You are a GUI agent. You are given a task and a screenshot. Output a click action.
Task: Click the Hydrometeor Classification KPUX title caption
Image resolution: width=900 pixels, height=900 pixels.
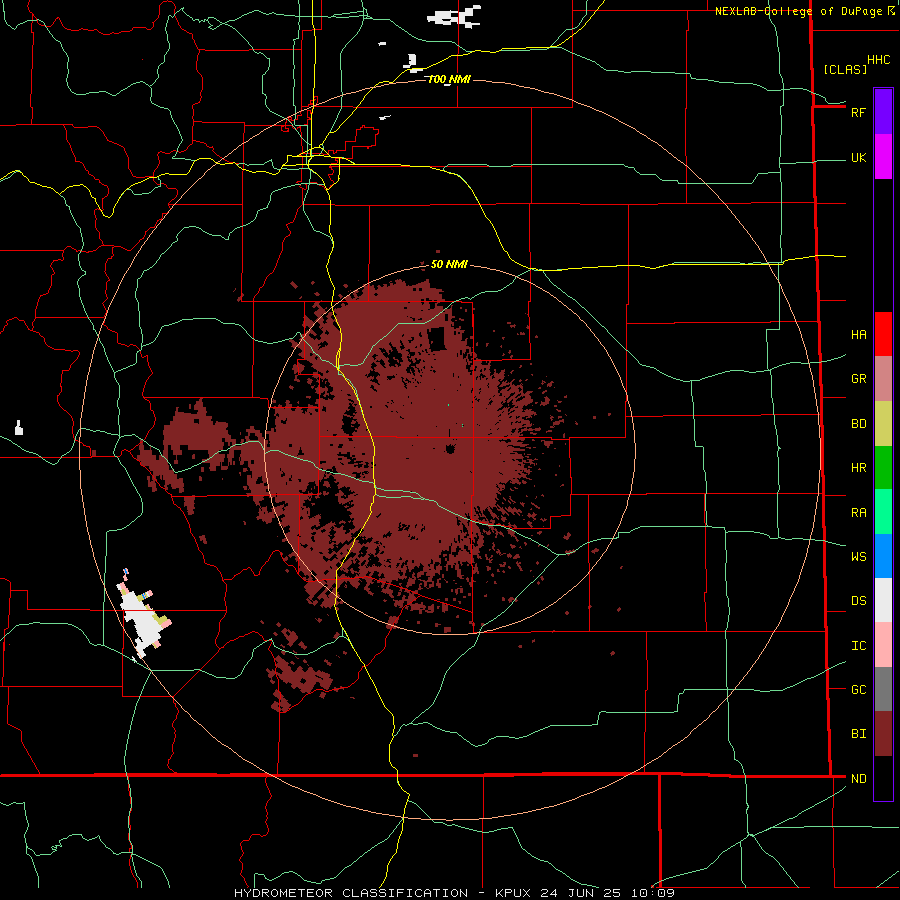point(454,893)
